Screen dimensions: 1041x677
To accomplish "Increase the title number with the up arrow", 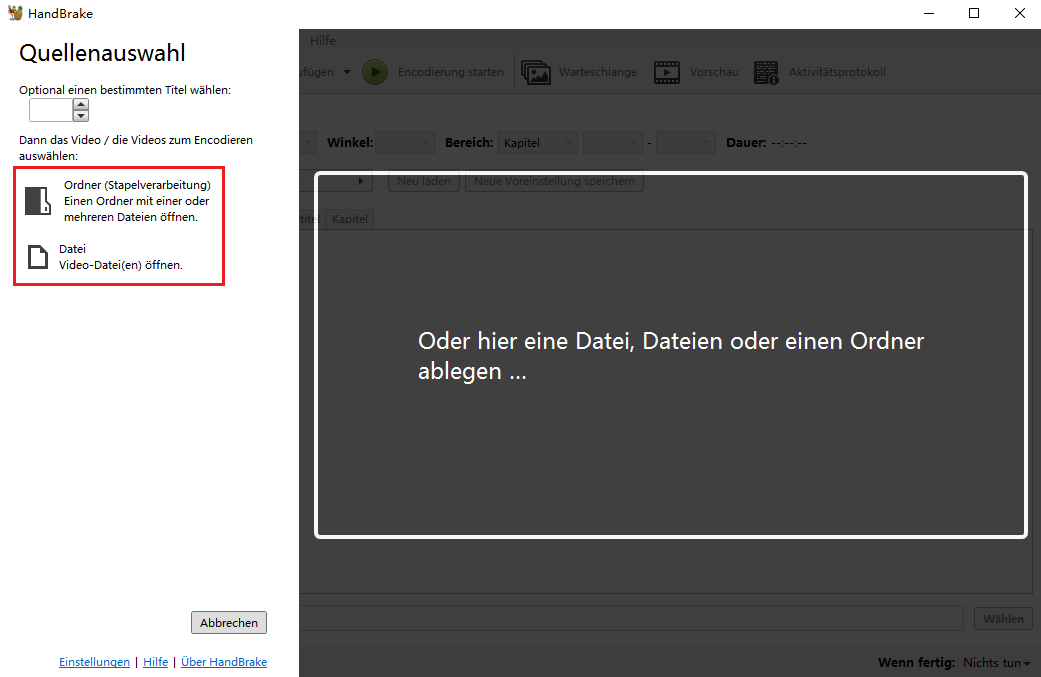I will pyautogui.click(x=81, y=104).
